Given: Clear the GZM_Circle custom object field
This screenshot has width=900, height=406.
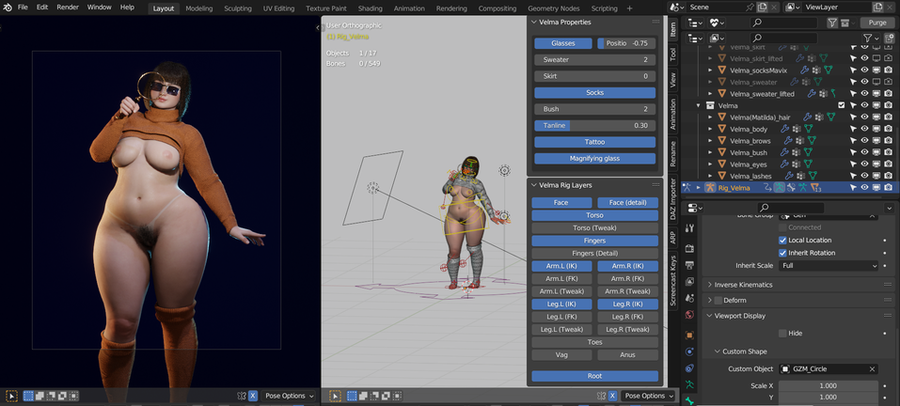Looking at the screenshot, I should [x=872, y=369].
